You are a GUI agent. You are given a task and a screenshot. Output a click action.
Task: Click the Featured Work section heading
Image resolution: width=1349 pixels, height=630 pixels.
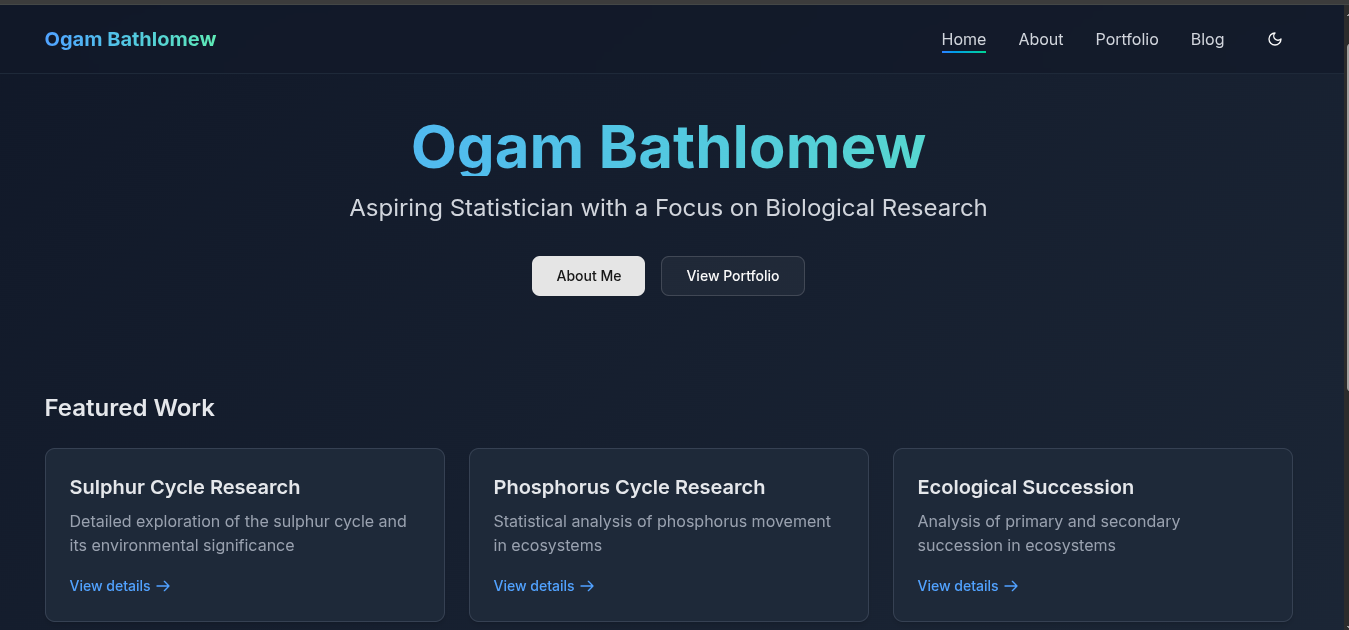point(129,408)
